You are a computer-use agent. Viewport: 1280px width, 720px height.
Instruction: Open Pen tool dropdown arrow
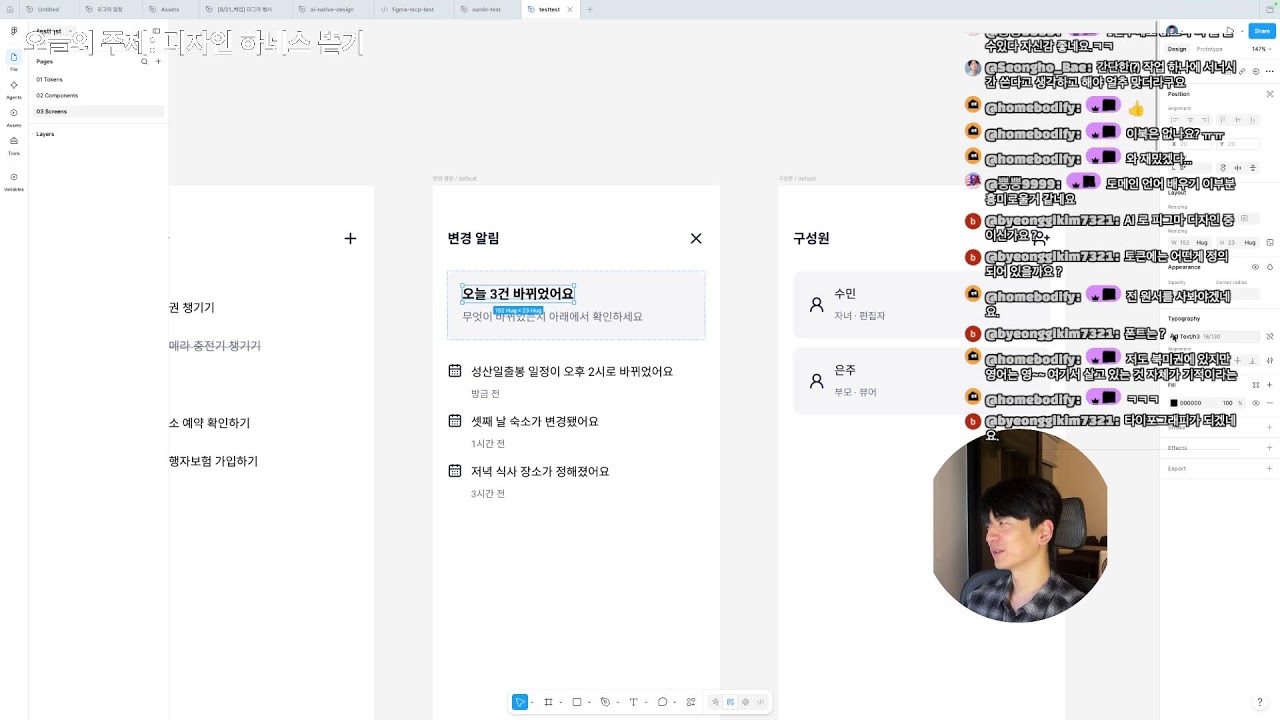point(618,702)
